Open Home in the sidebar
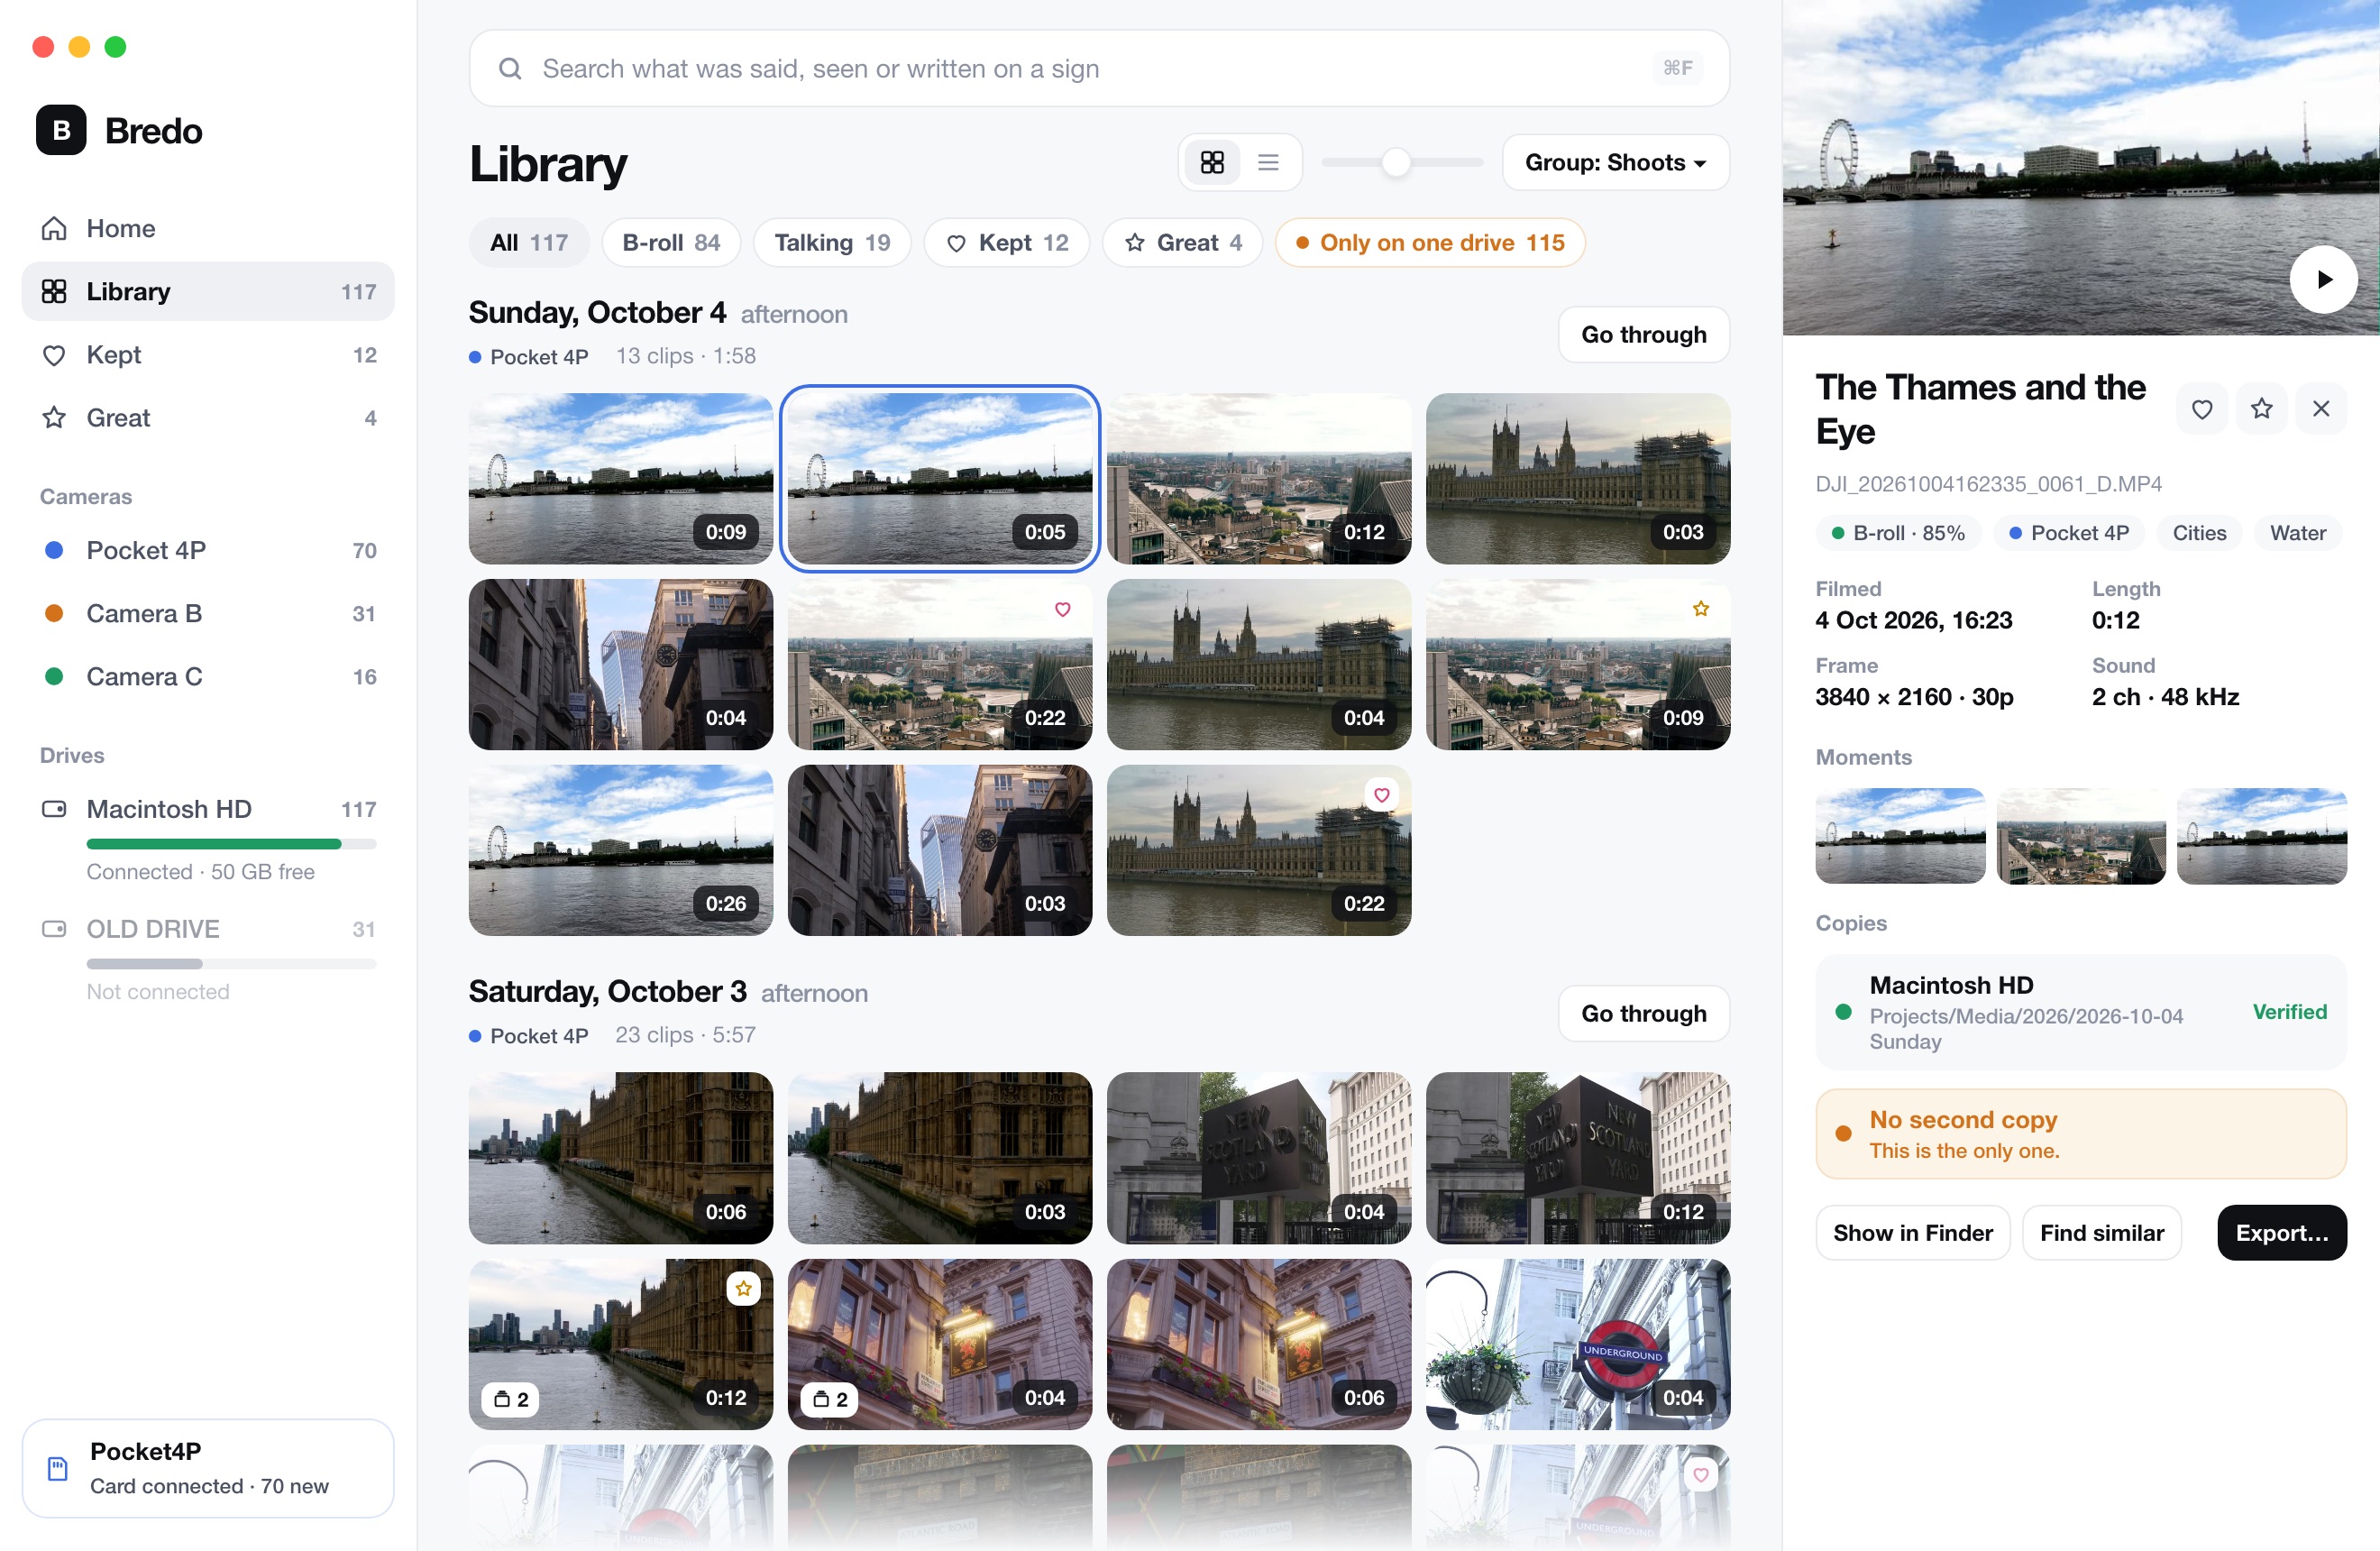Viewport: 2380px width, 1551px height. [208, 228]
